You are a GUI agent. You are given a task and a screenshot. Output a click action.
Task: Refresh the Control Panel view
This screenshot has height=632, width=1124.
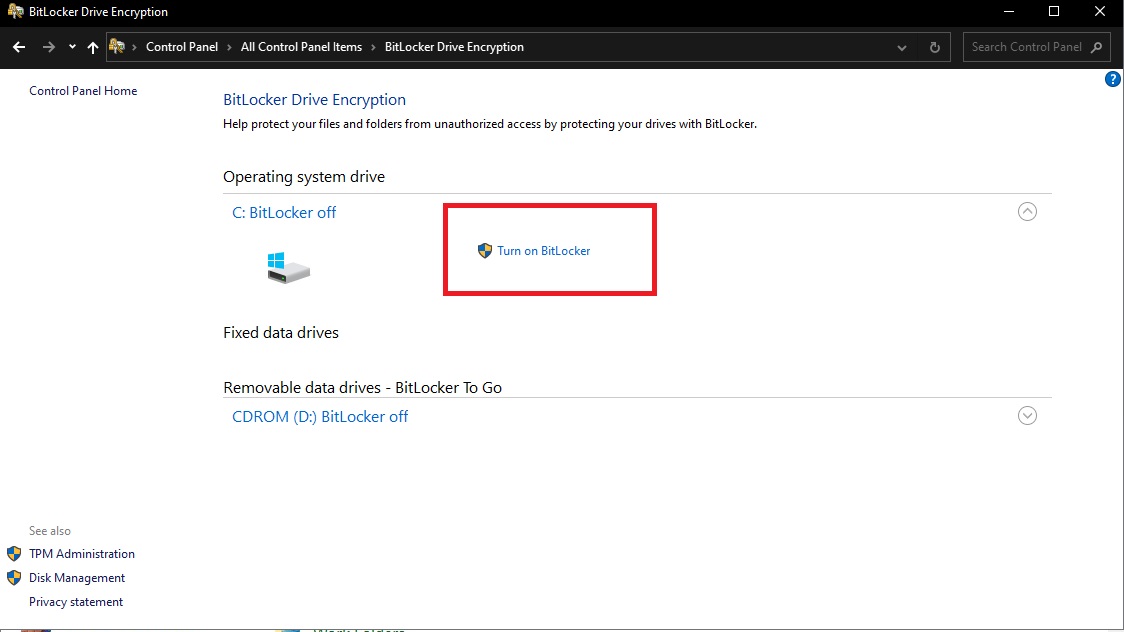tap(935, 48)
